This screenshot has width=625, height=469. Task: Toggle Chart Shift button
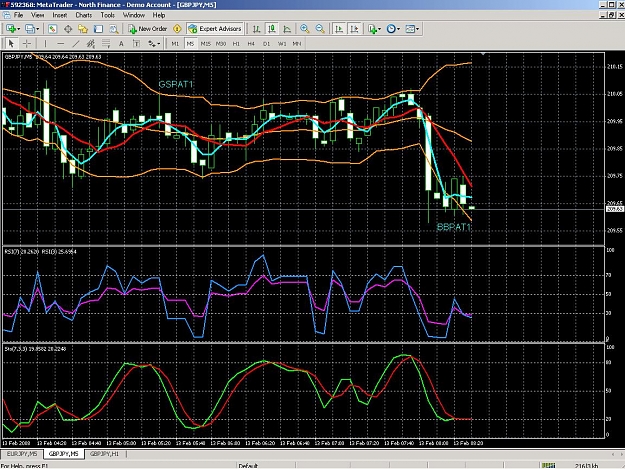coord(354,29)
